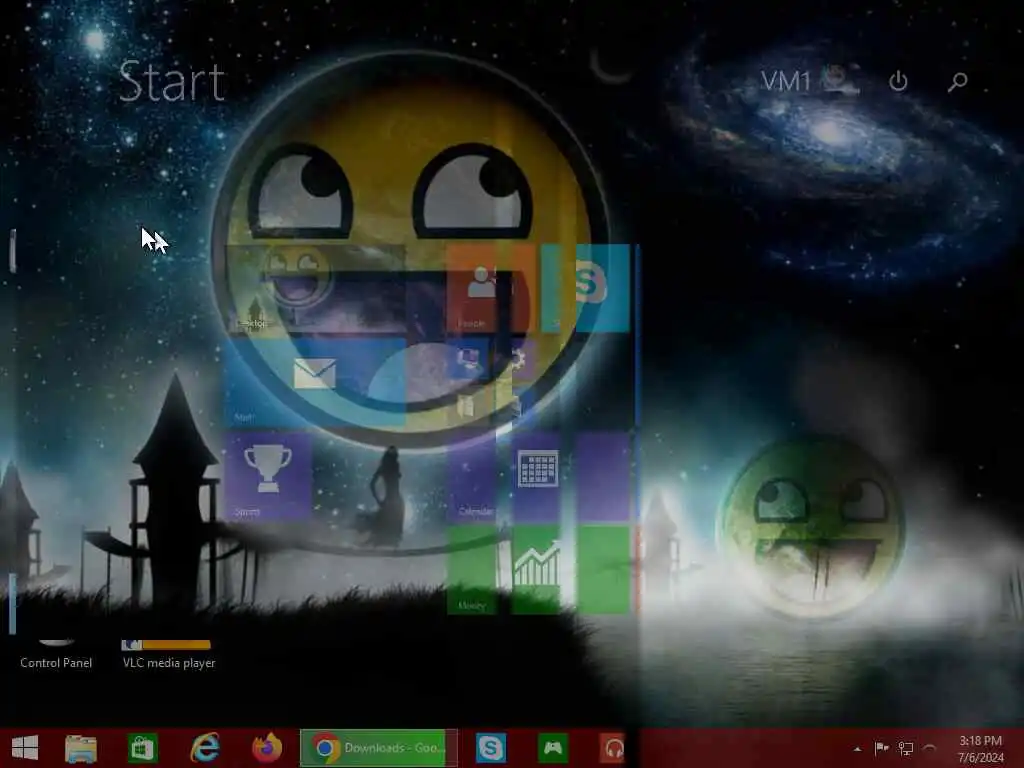Image resolution: width=1024 pixels, height=768 pixels.
Task: Launch VLC media player shortcut
Action: pos(168,655)
